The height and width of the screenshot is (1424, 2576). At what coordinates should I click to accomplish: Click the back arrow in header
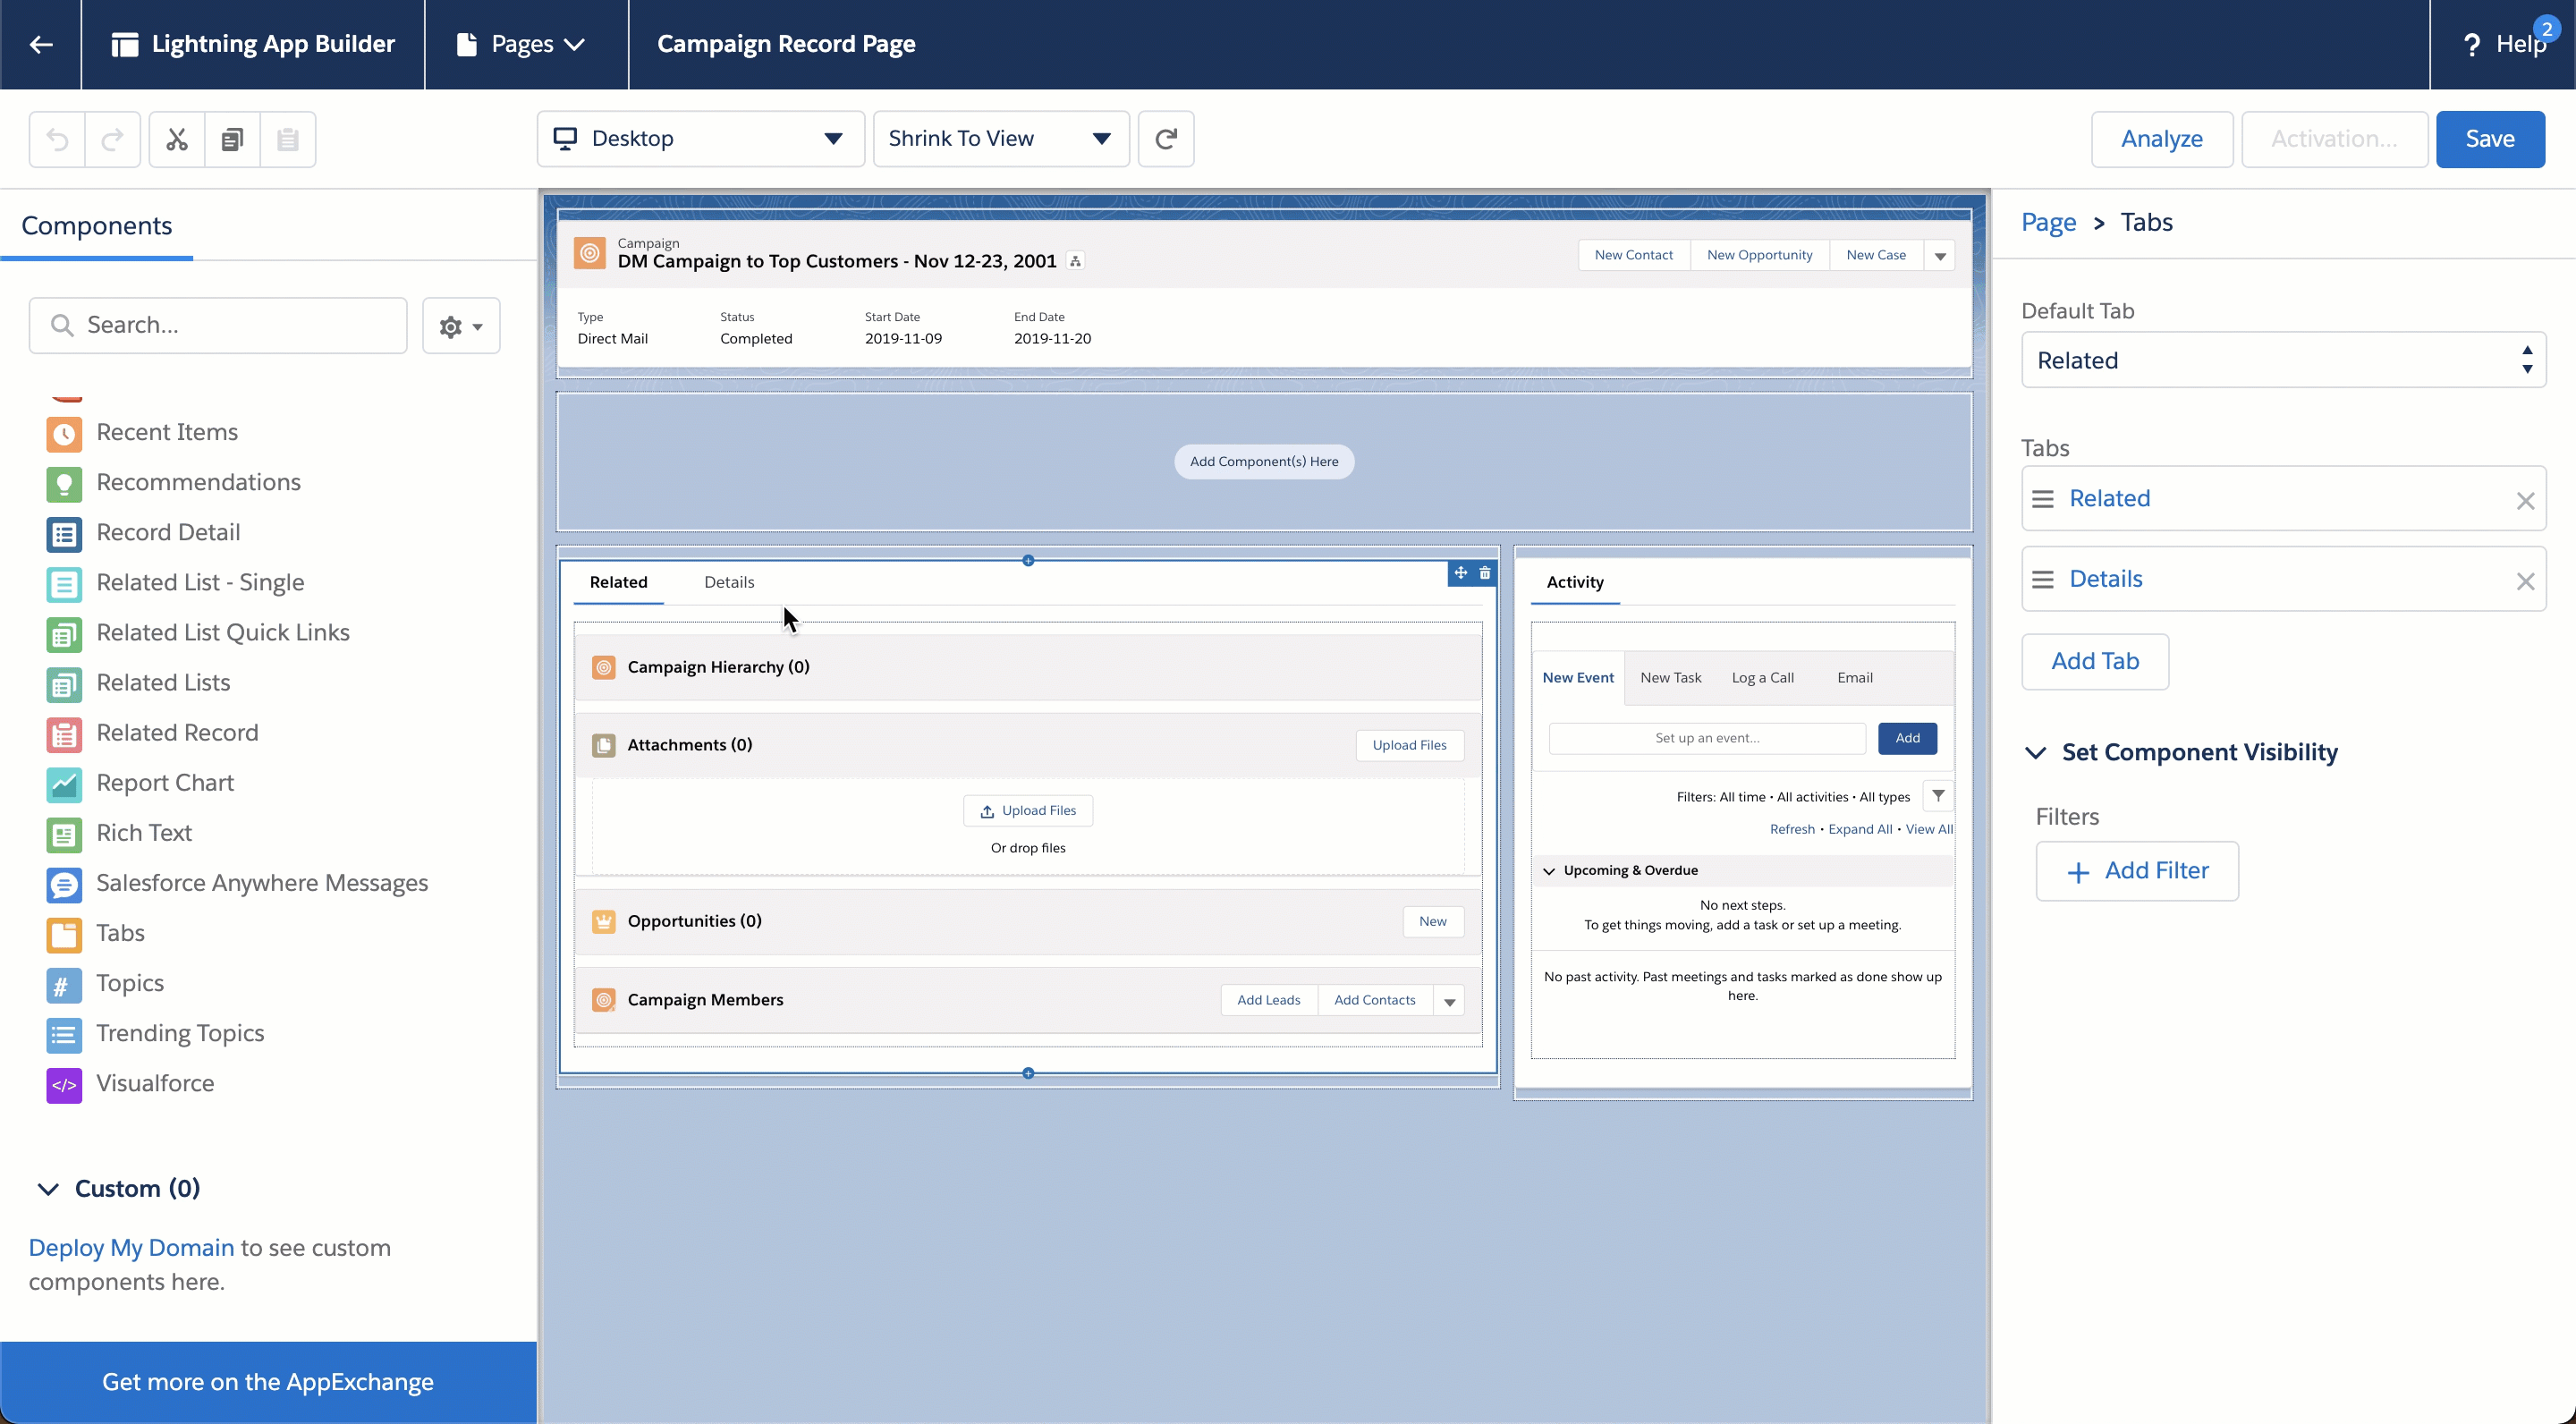point(41,44)
